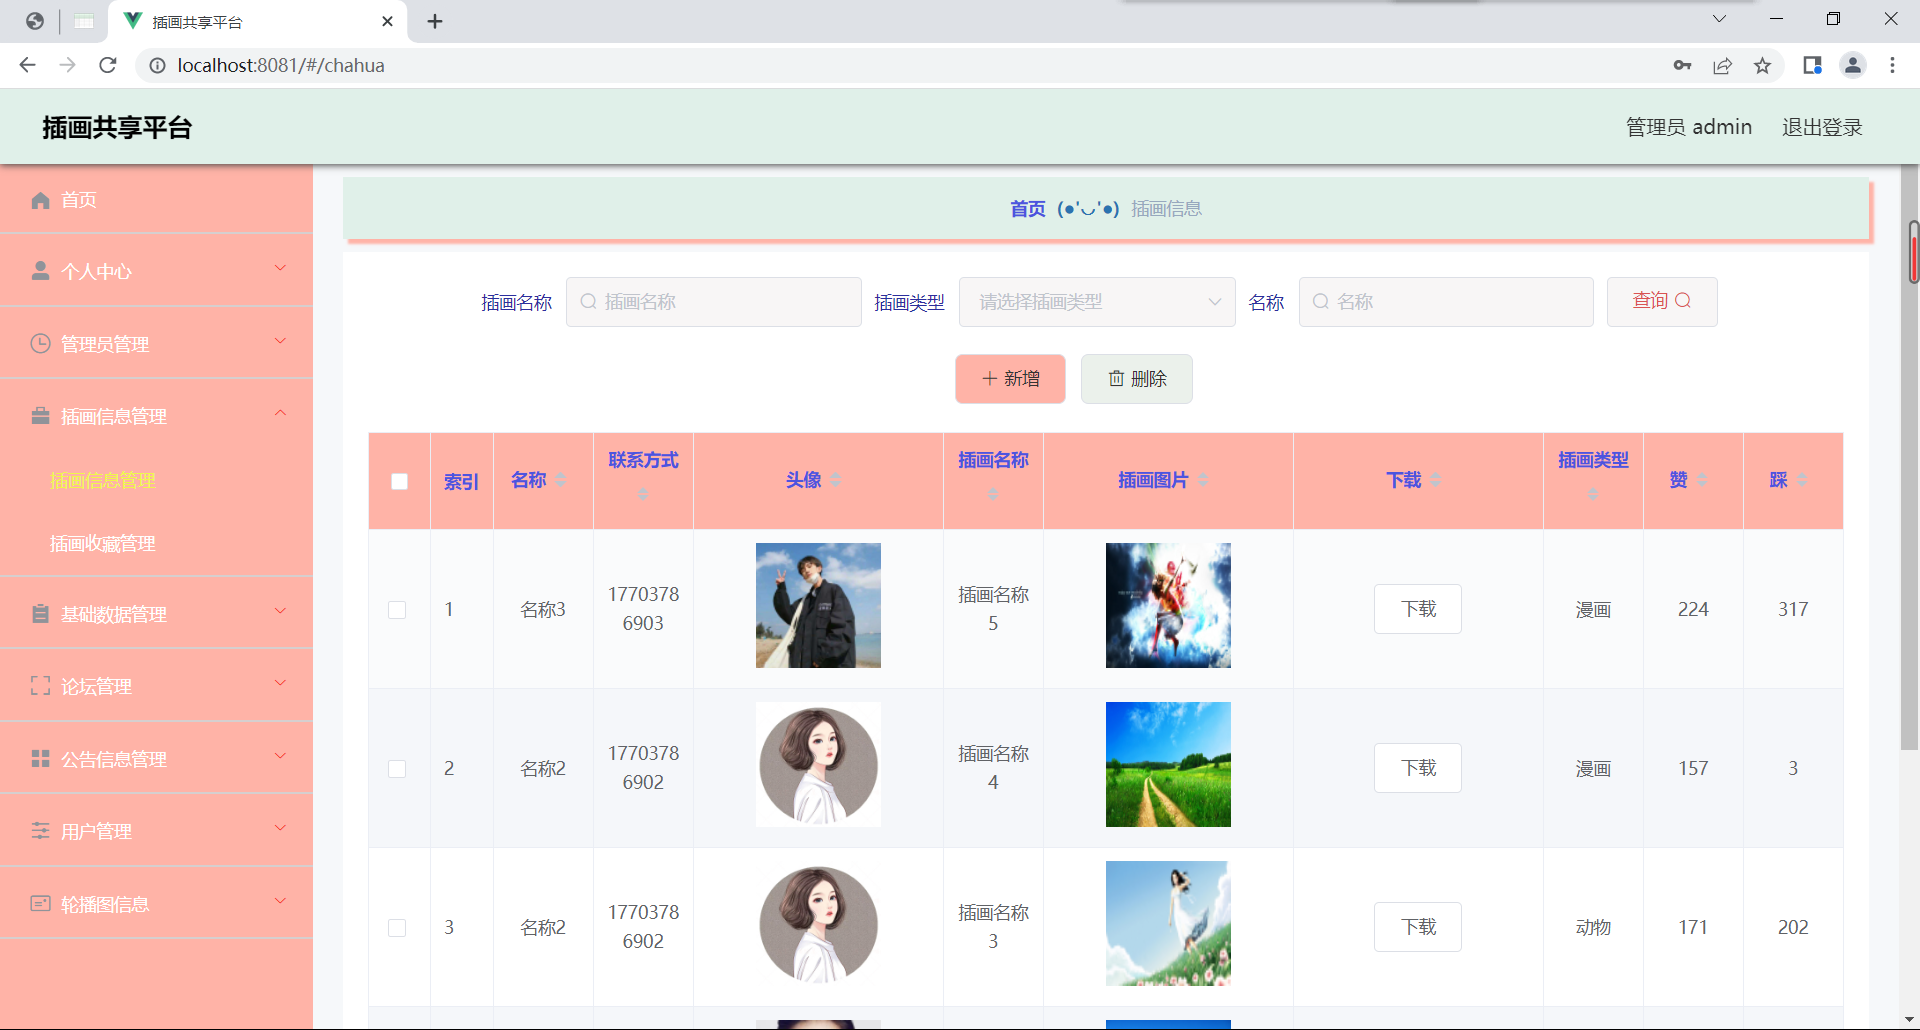Screen dimensions: 1920x1030
Task: Click the 删除 delete button
Action: coord(1137,379)
